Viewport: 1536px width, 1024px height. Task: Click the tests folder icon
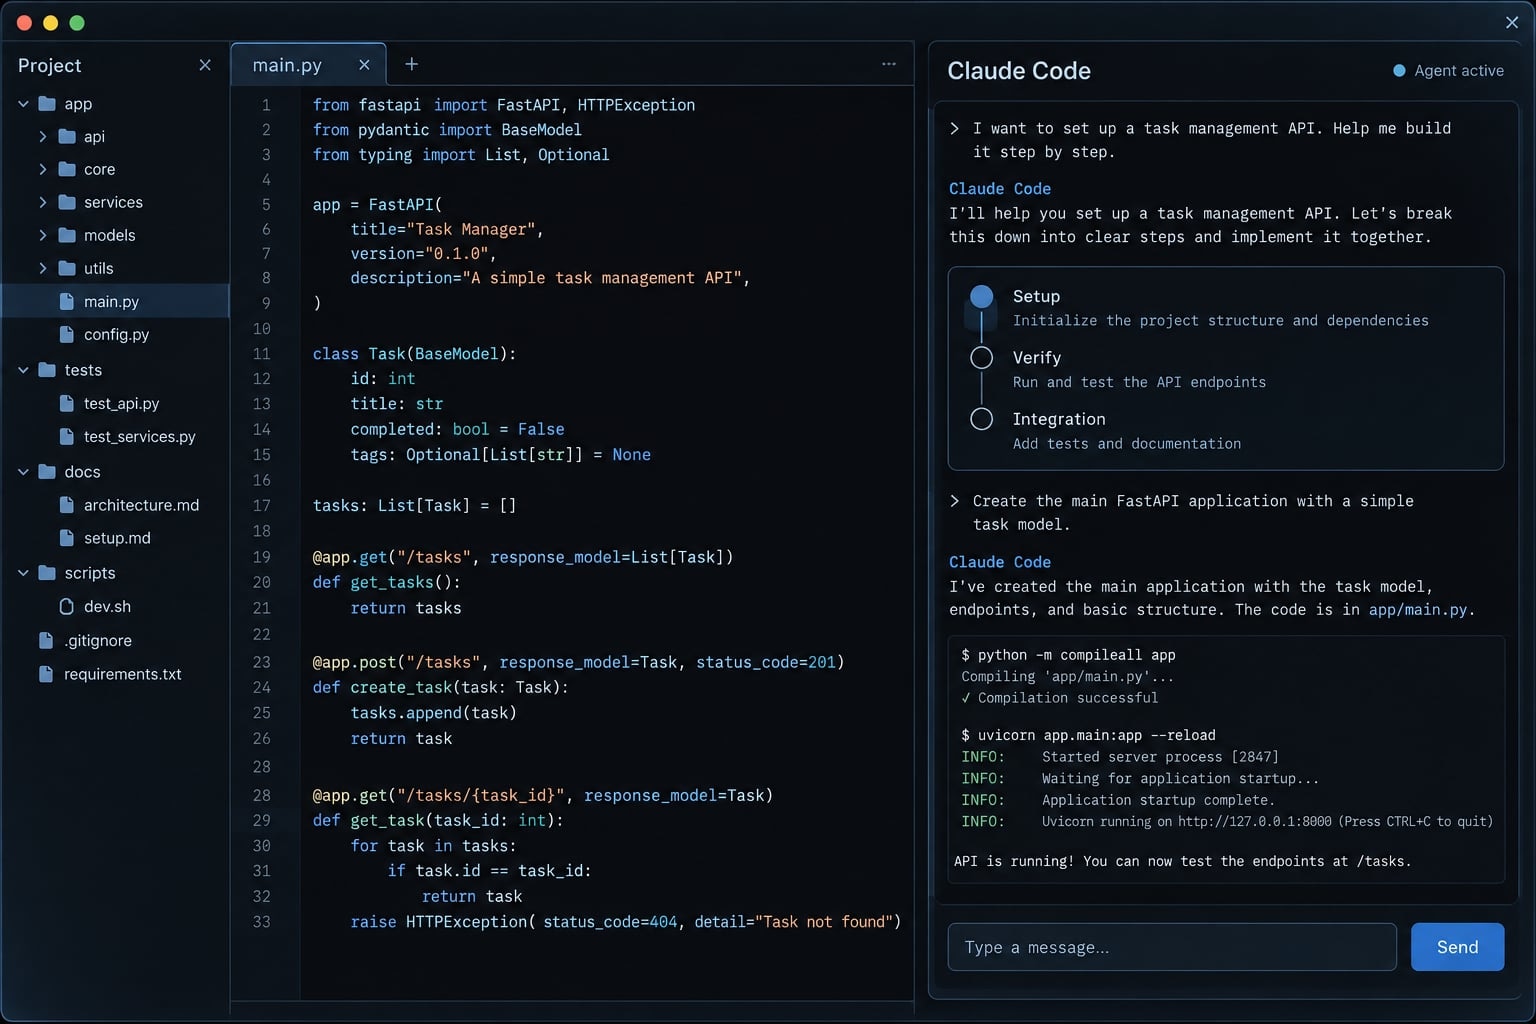pyautogui.click(x=47, y=370)
